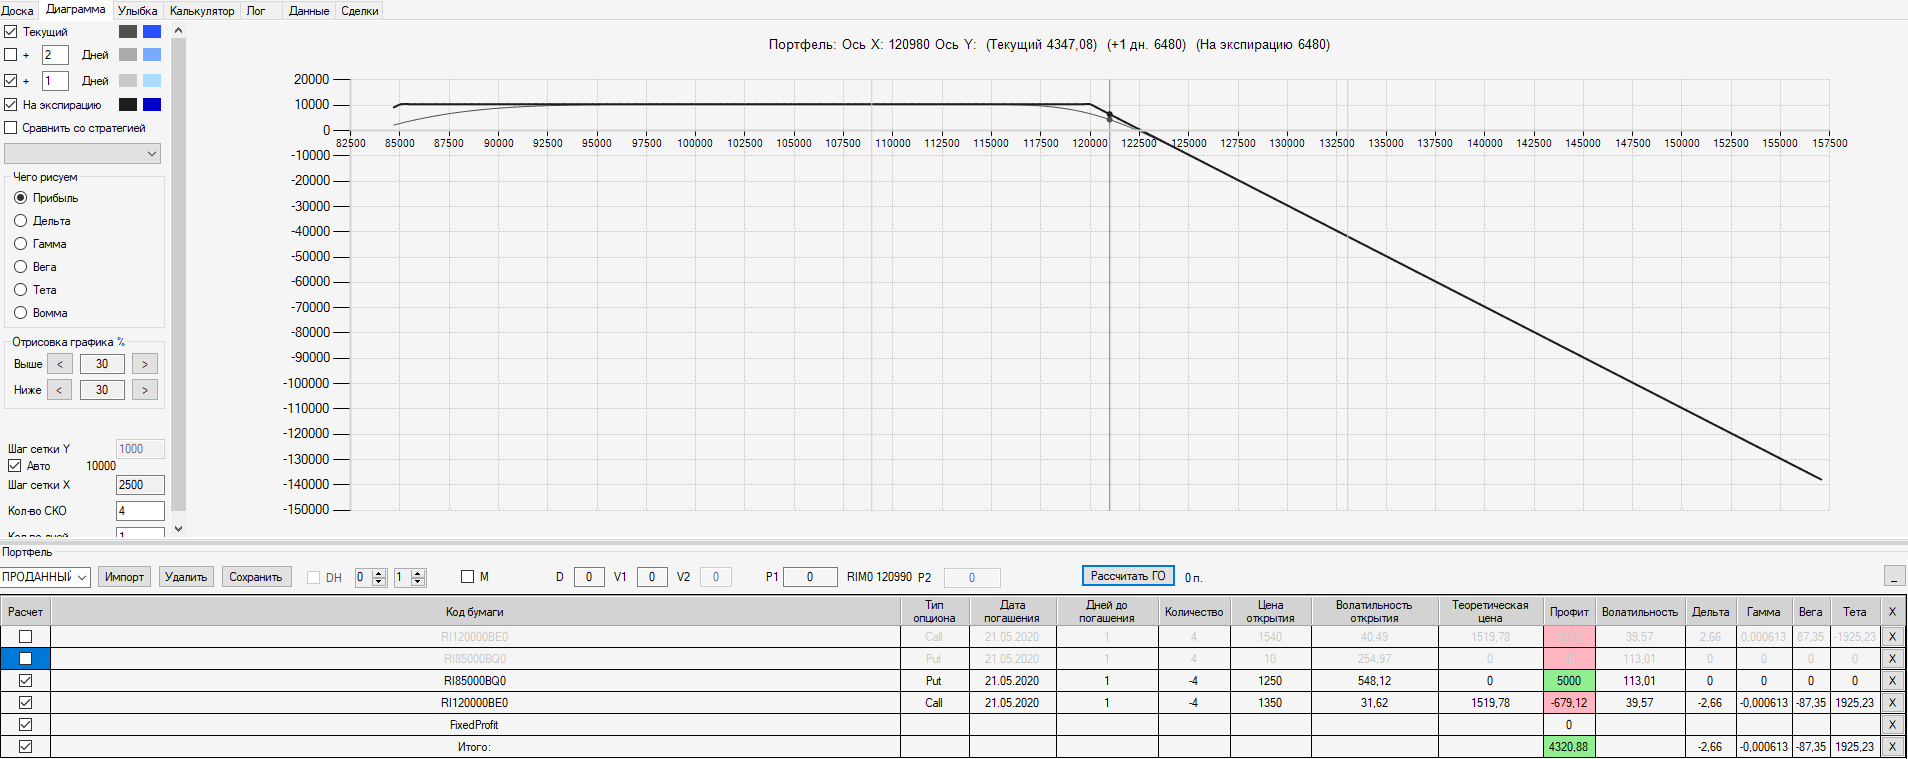Remove the FixedProfit row with X button
Viewport: 1908px width, 759px height.
[1892, 725]
